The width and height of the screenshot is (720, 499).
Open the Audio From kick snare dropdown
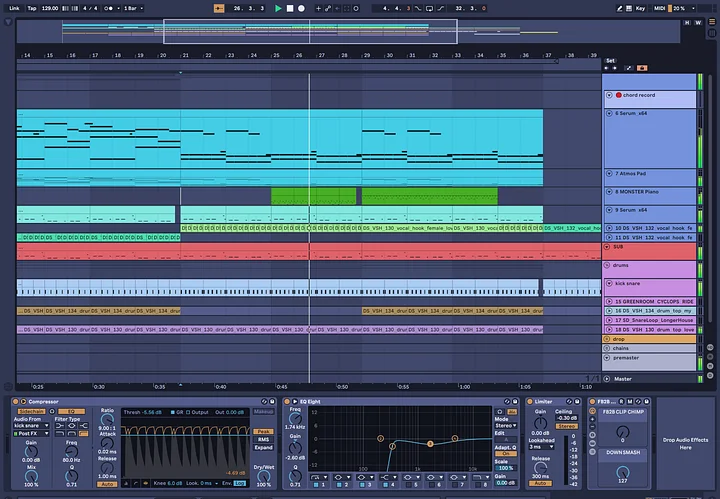[31, 426]
